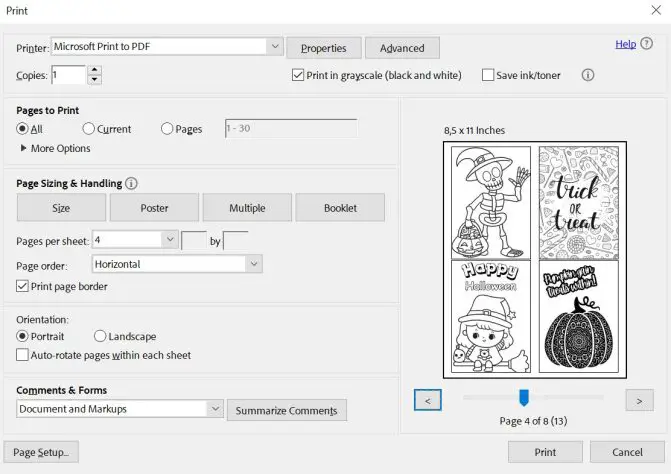Click the preview page slider handle
The height and width of the screenshot is (474, 671).
524,397
